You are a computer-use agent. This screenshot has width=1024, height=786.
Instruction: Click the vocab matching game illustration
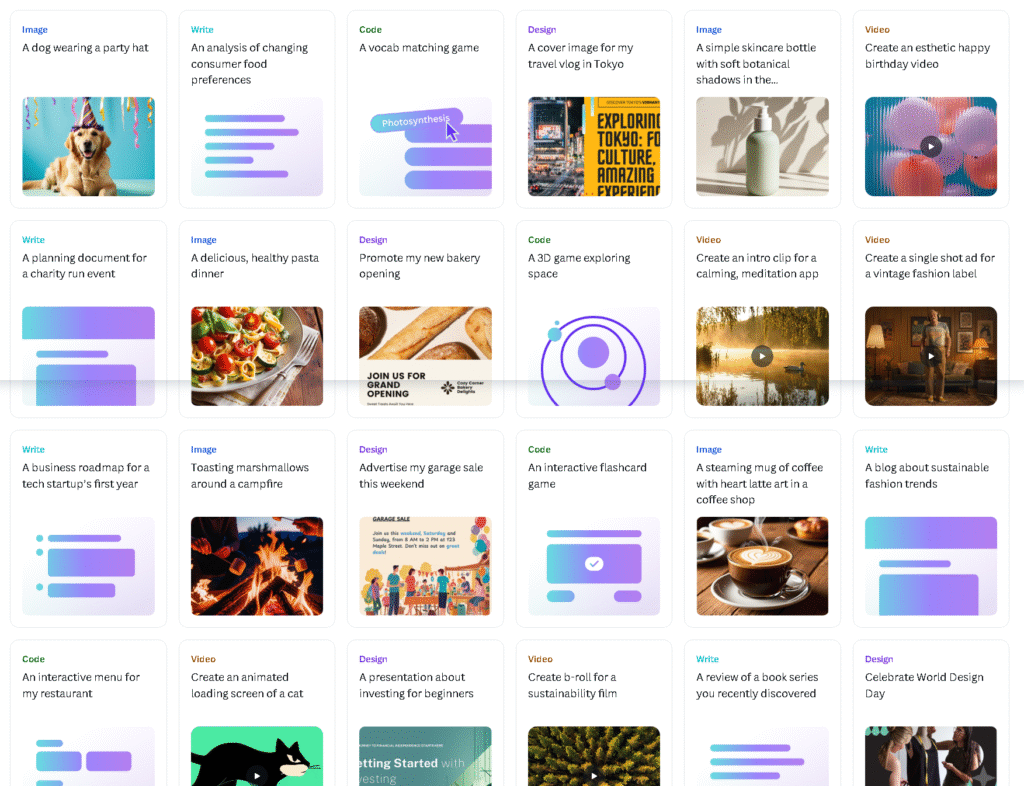click(425, 146)
